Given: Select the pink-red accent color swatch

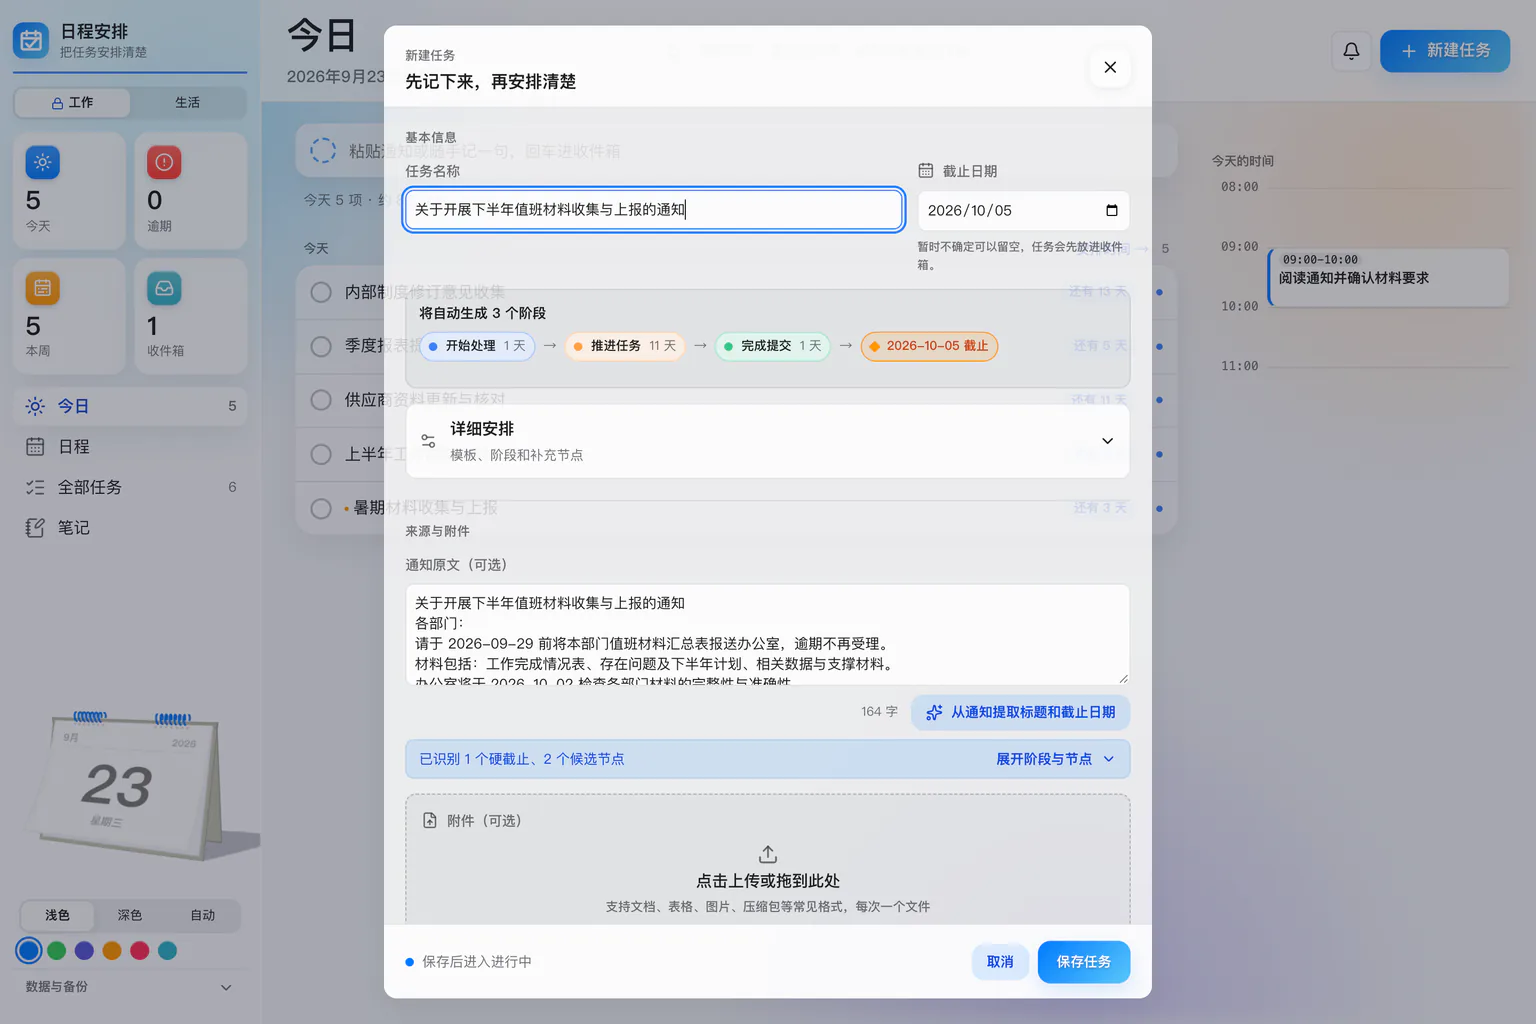Looking at the screenshot, I should point(140,950).
